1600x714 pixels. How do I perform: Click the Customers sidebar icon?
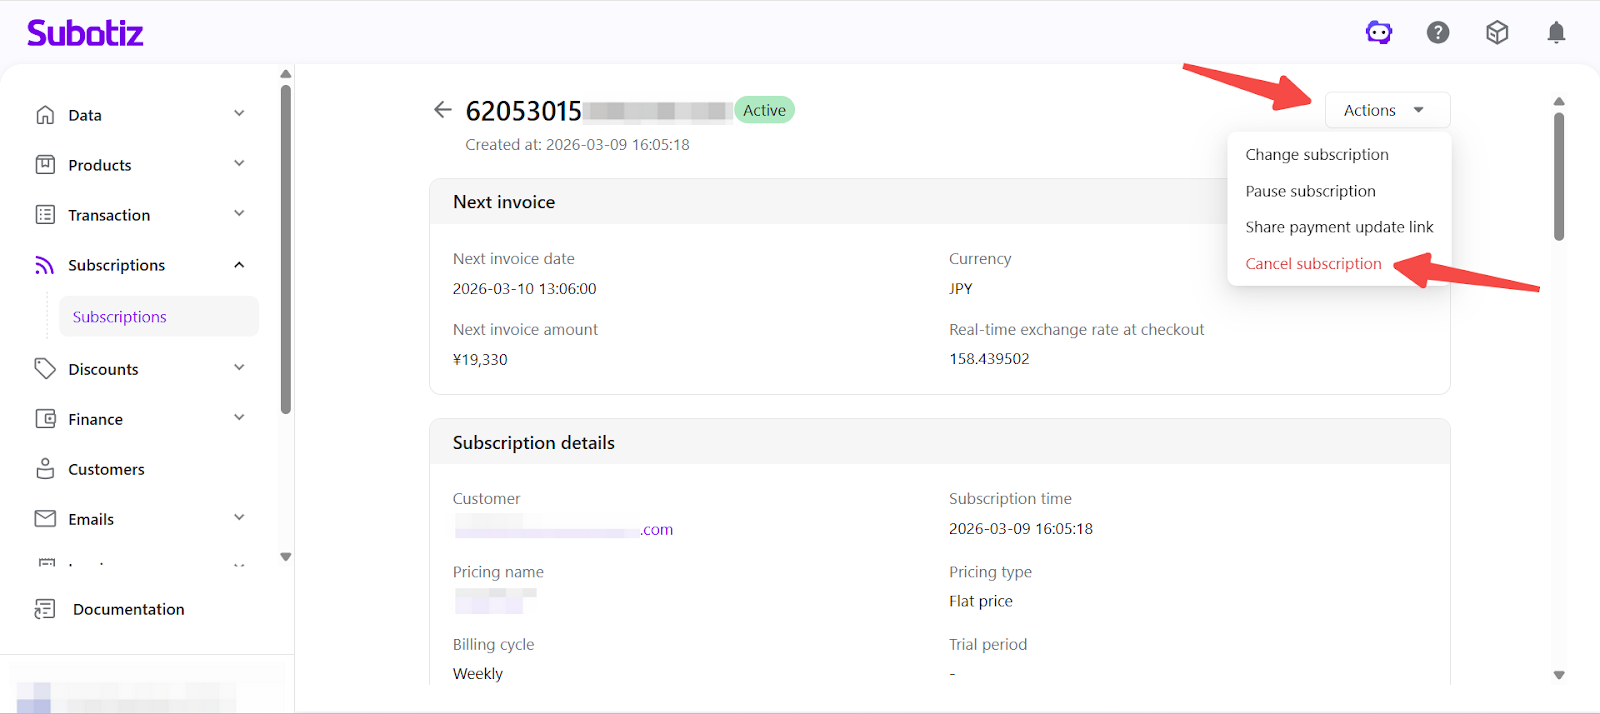[x=45, y=469]
